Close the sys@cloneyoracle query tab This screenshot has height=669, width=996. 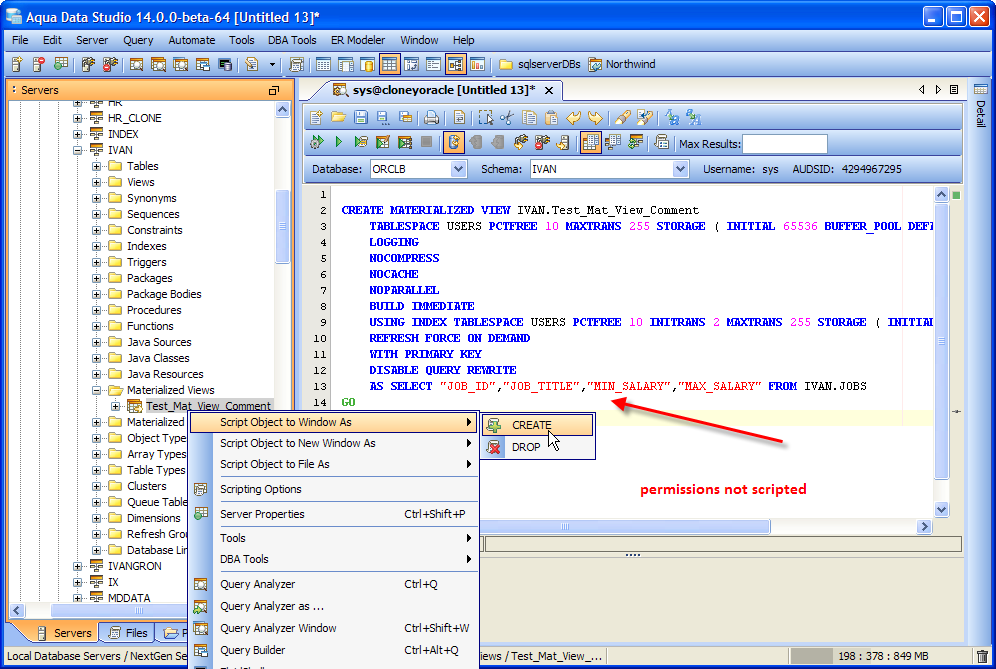coord(549,91)
